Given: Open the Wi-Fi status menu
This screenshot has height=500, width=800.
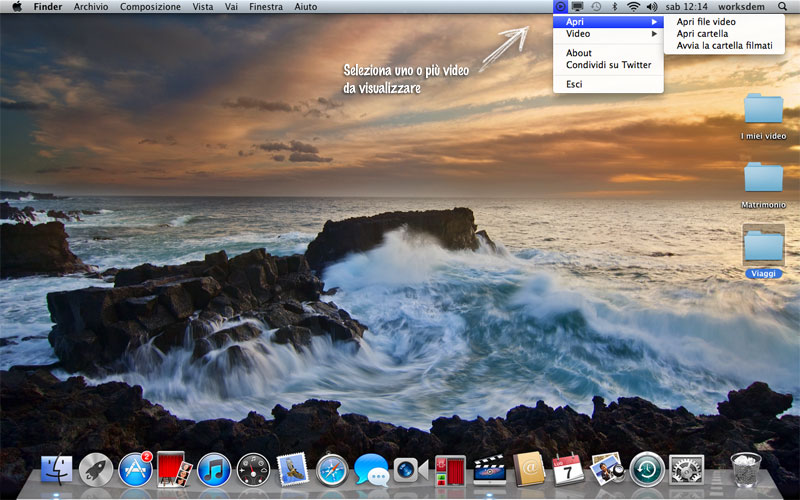Looking at the screenshot, I should (633, 7).
